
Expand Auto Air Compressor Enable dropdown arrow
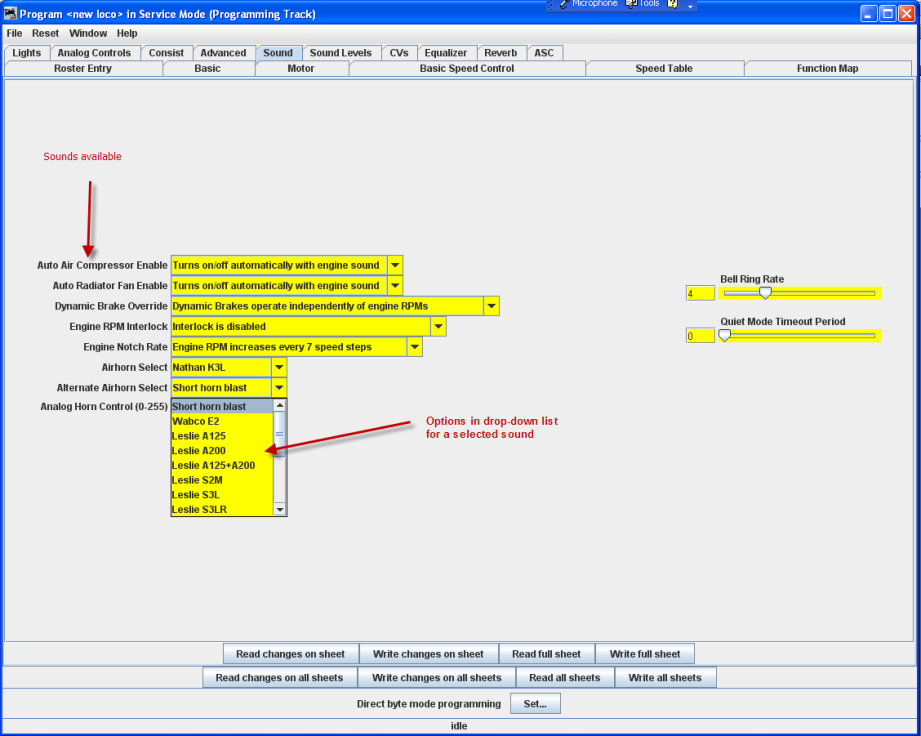coord(395,265)
